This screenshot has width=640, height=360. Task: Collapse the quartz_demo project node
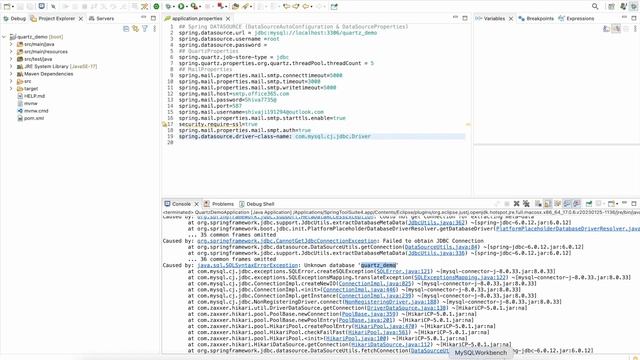[x=4, y=37]
